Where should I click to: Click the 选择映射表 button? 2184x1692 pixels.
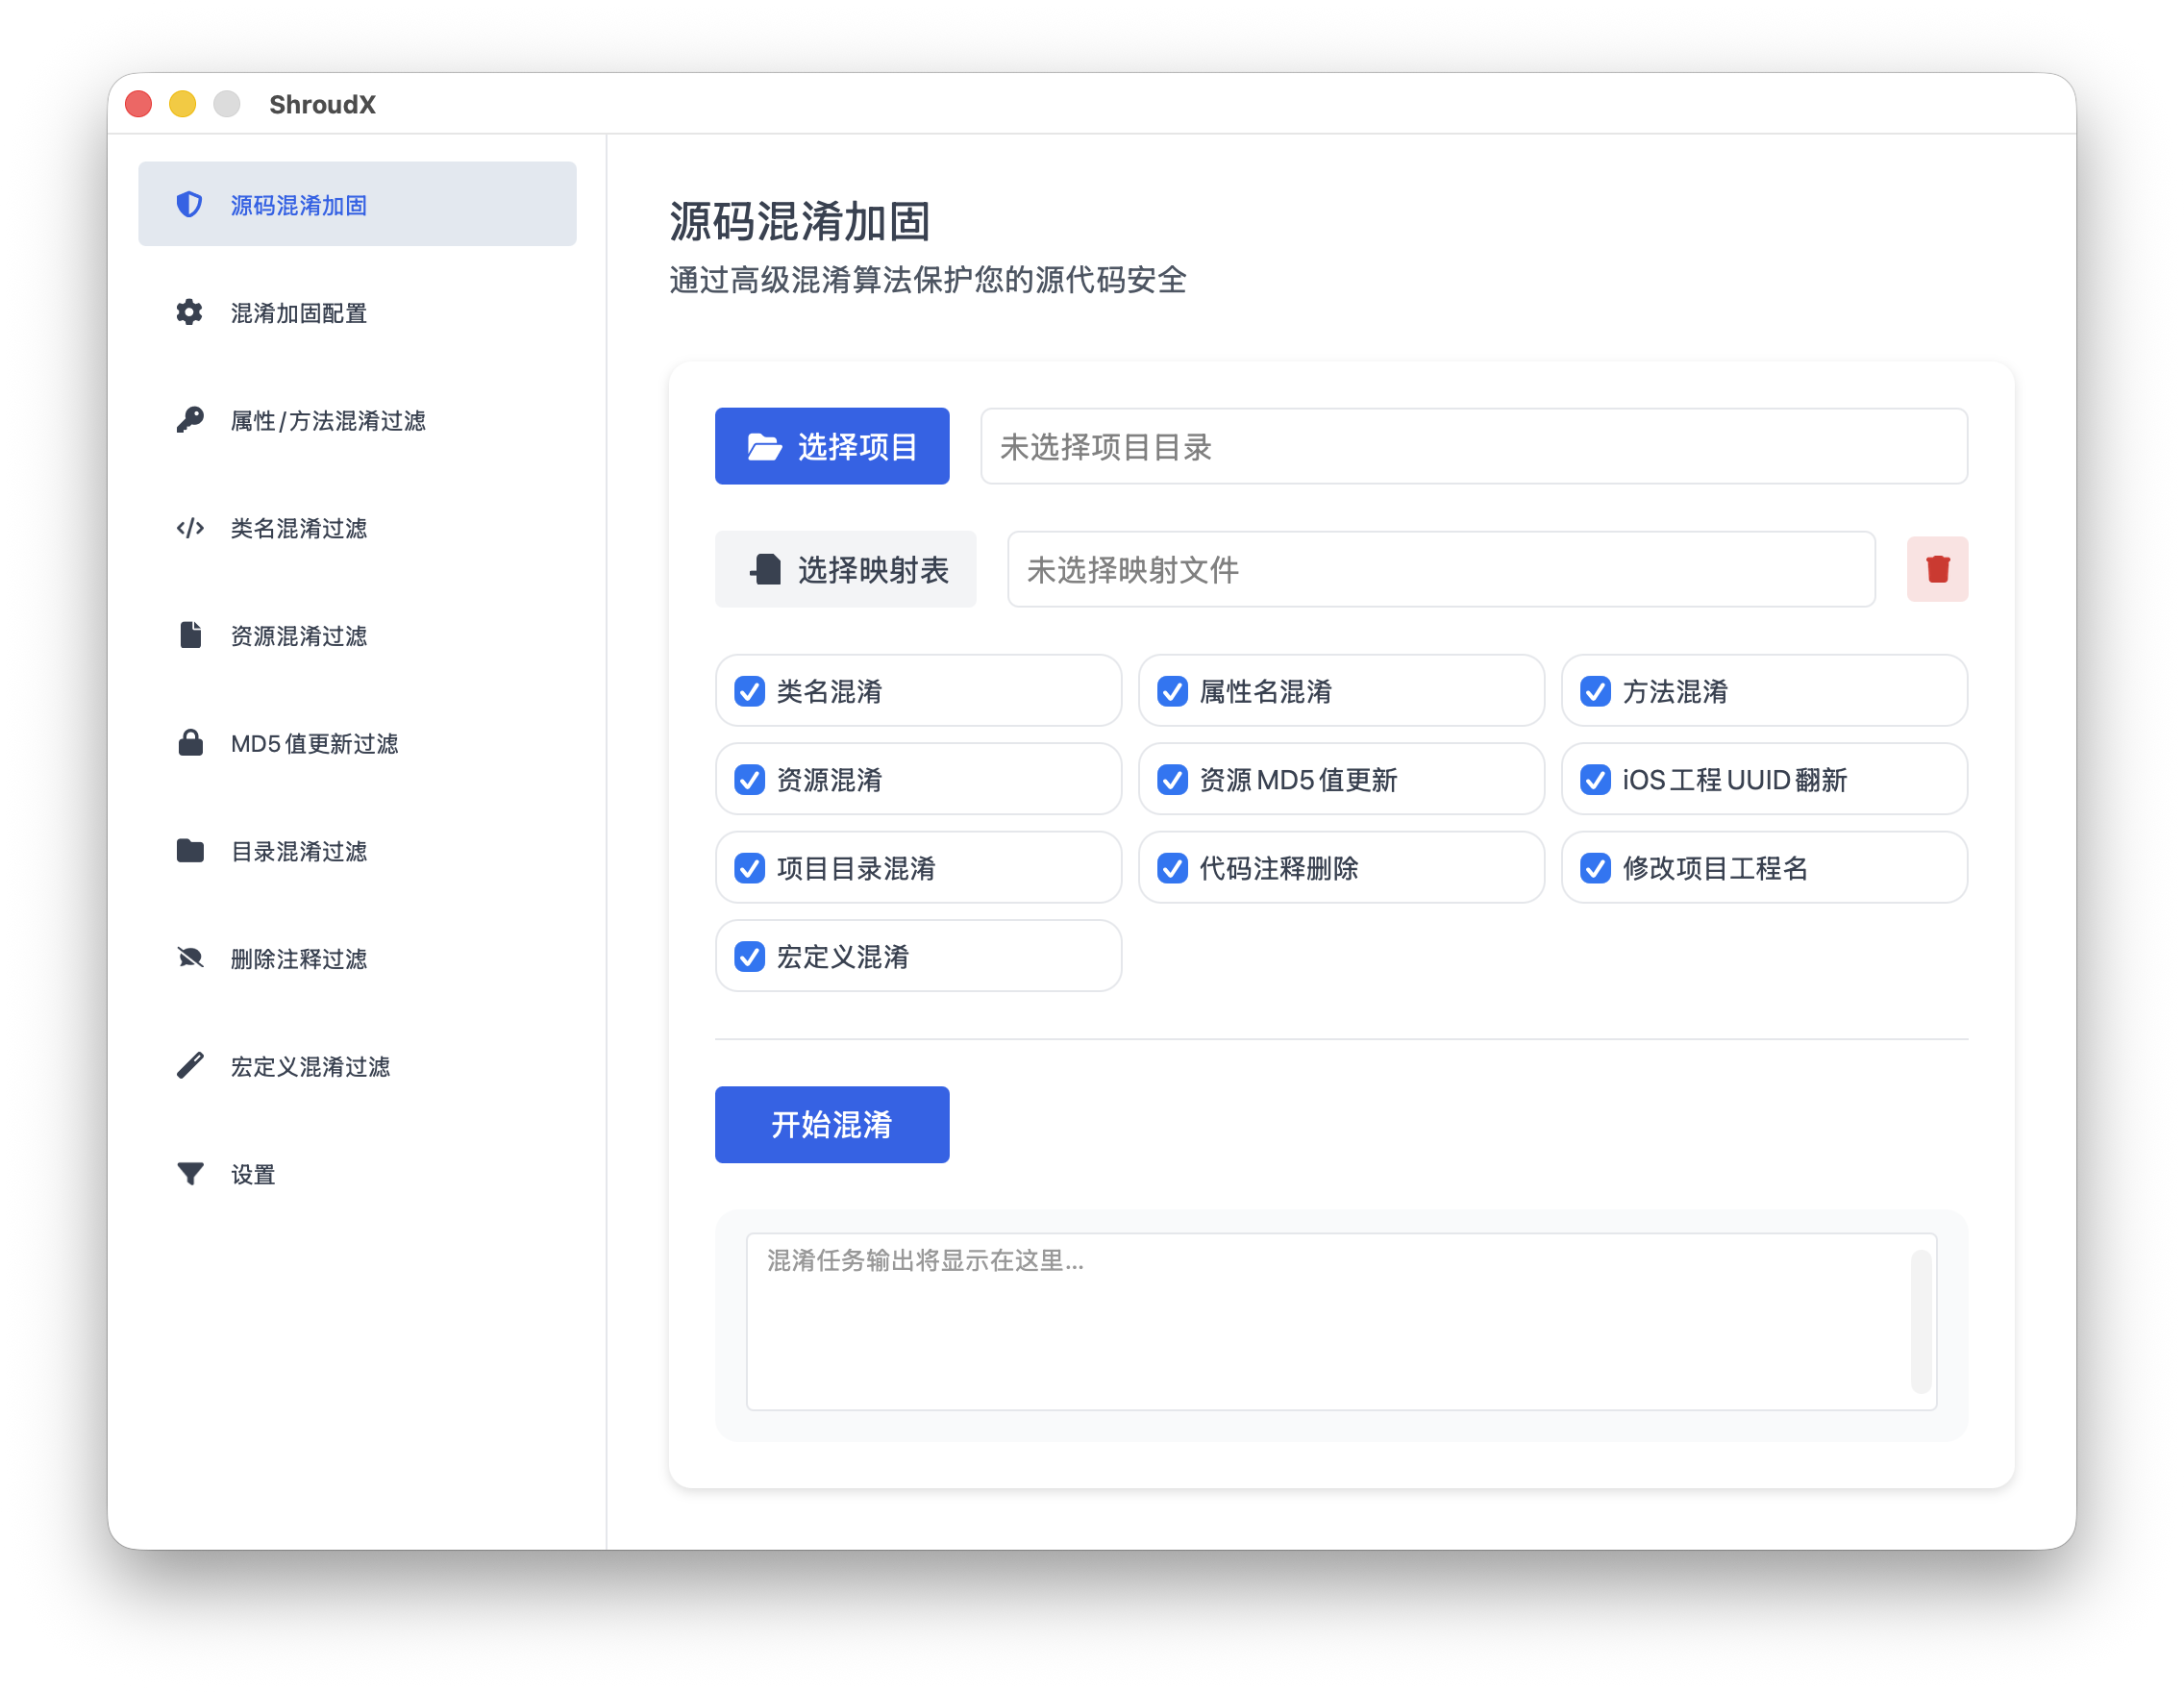pyautogui.click(x=845, y=569)
